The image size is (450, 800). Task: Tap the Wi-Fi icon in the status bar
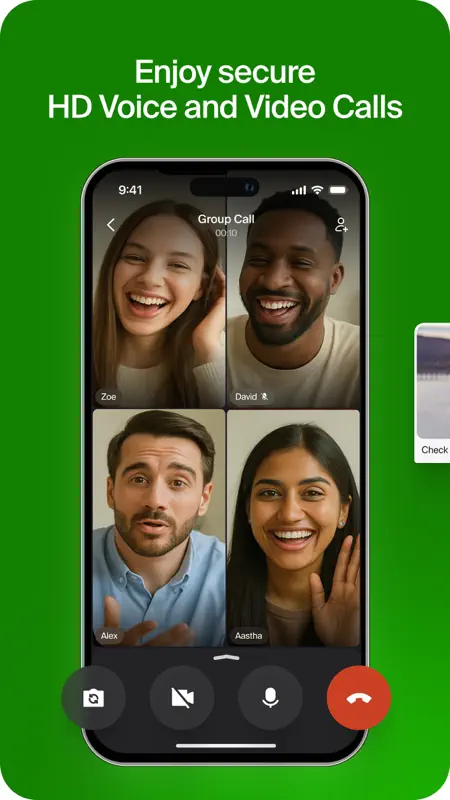tap(317, 190)
